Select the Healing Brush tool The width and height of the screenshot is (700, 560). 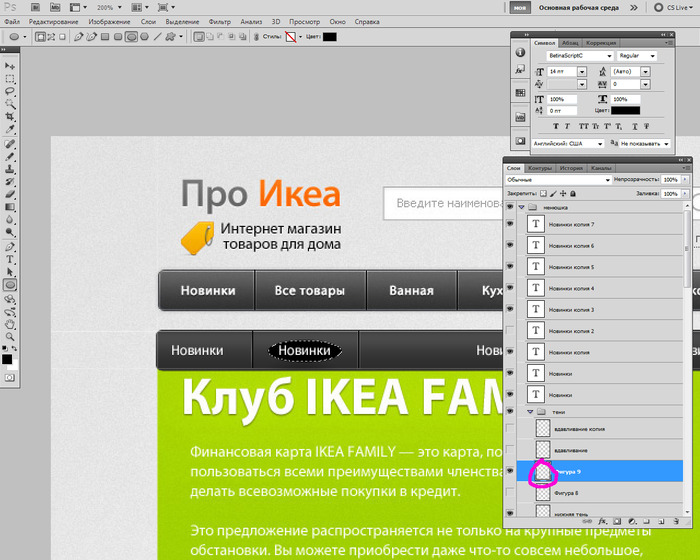coord(10,144)
